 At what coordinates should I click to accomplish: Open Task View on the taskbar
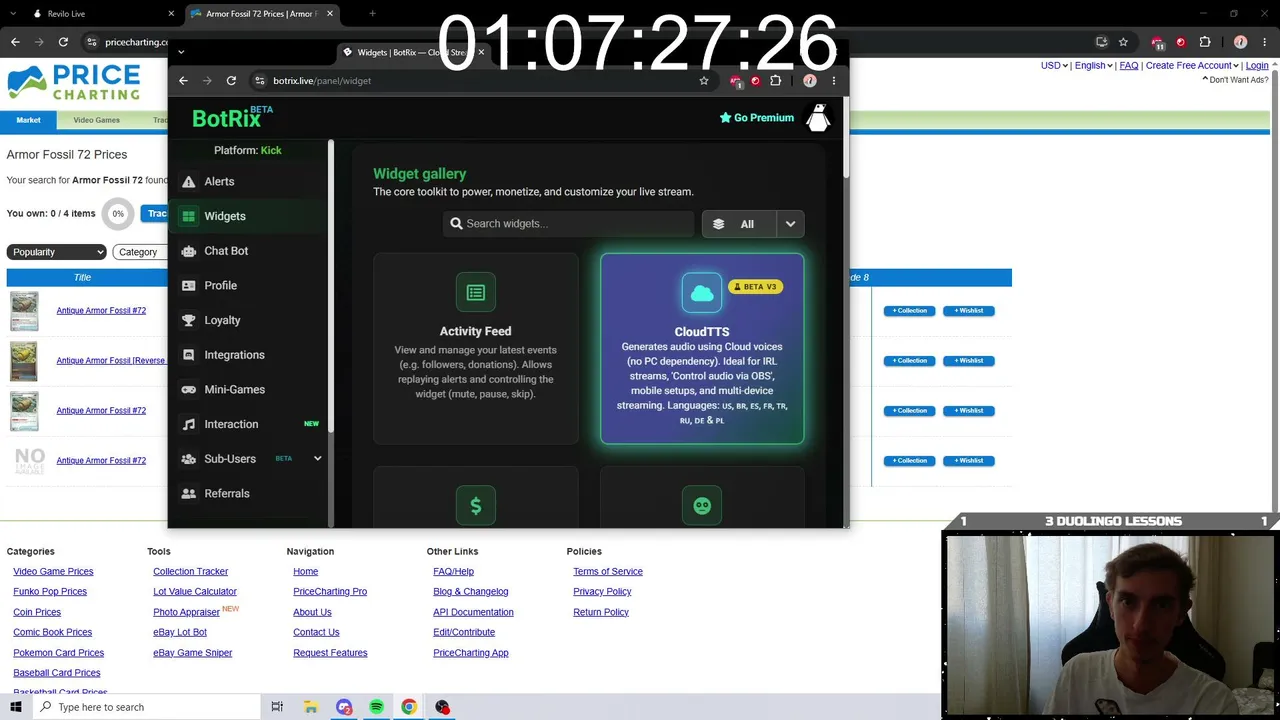click(278, 707)
